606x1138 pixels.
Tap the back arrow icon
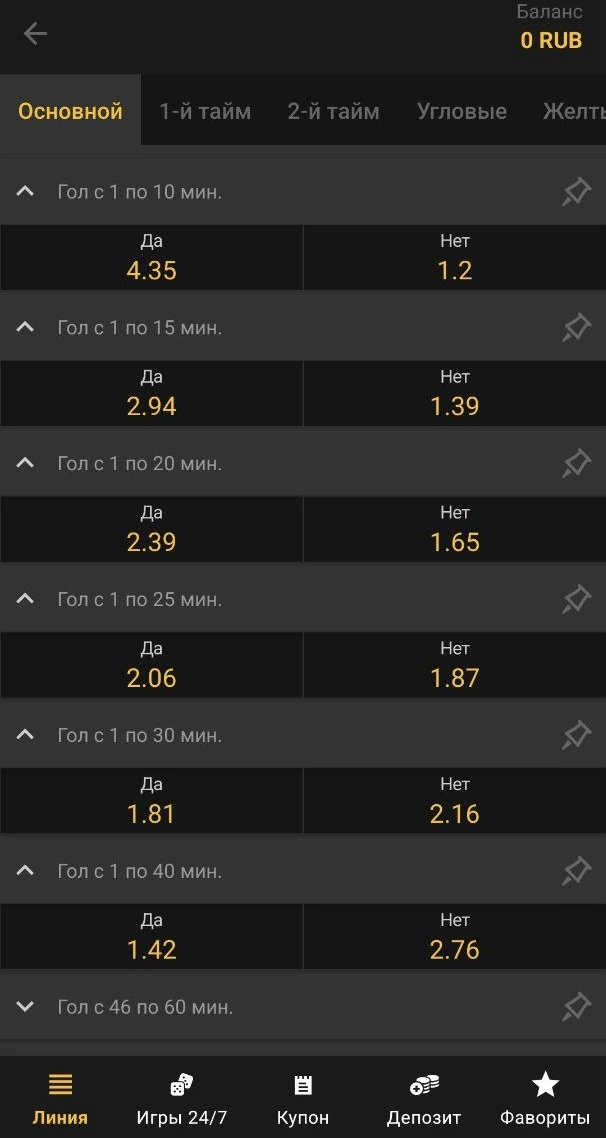[x=35, y=34]
